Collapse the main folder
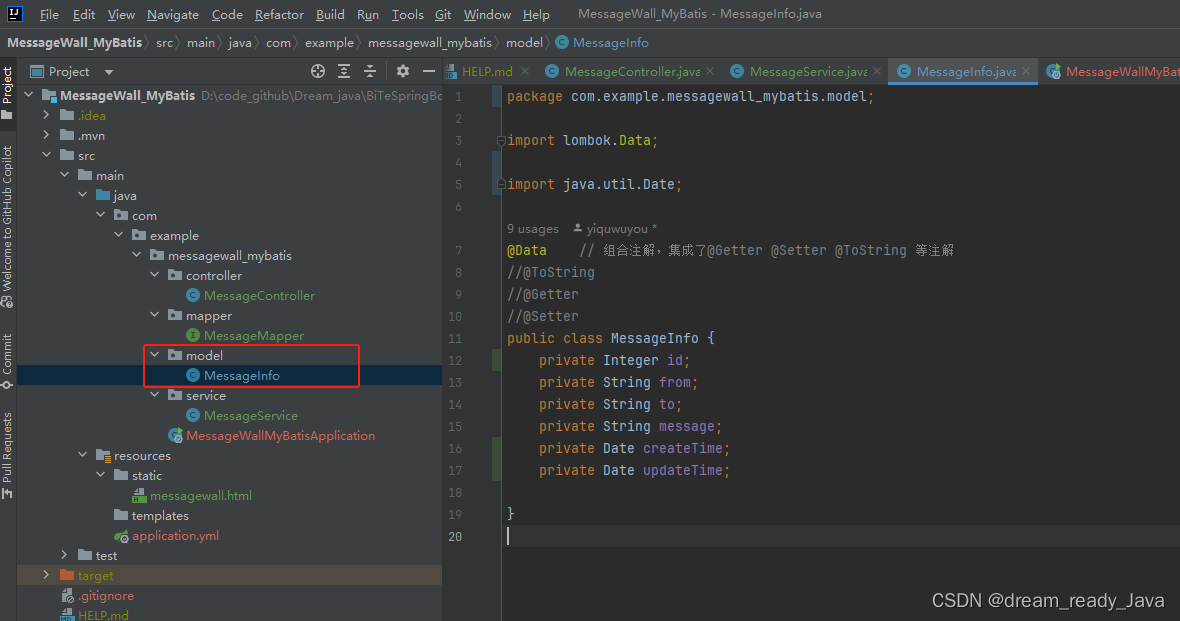 pyautogui.click(x=65, y=175)
